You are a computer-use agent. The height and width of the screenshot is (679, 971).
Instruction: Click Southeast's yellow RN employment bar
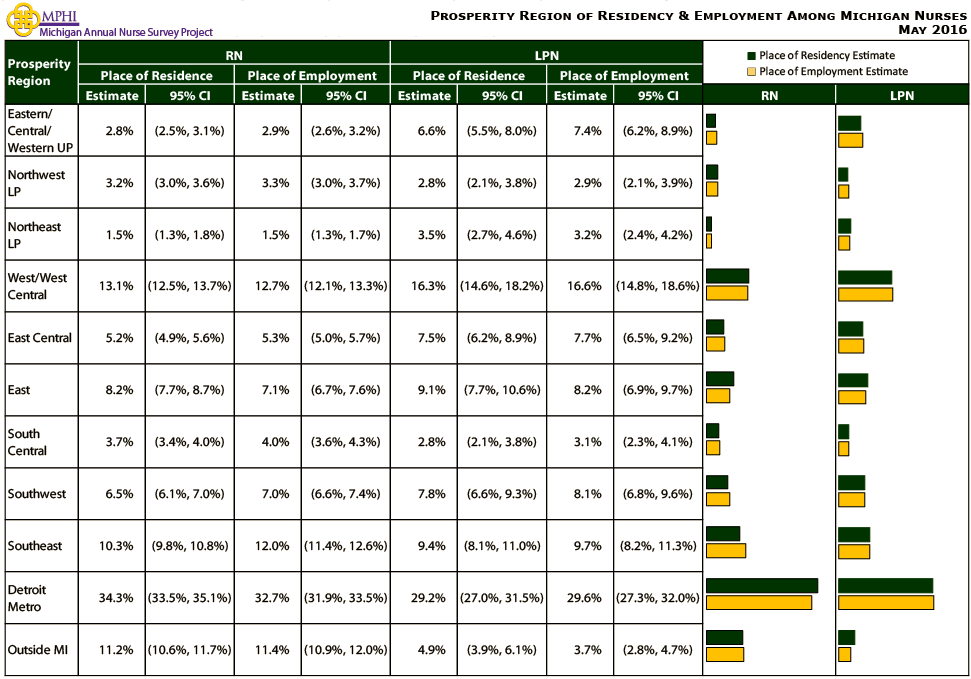726,551
